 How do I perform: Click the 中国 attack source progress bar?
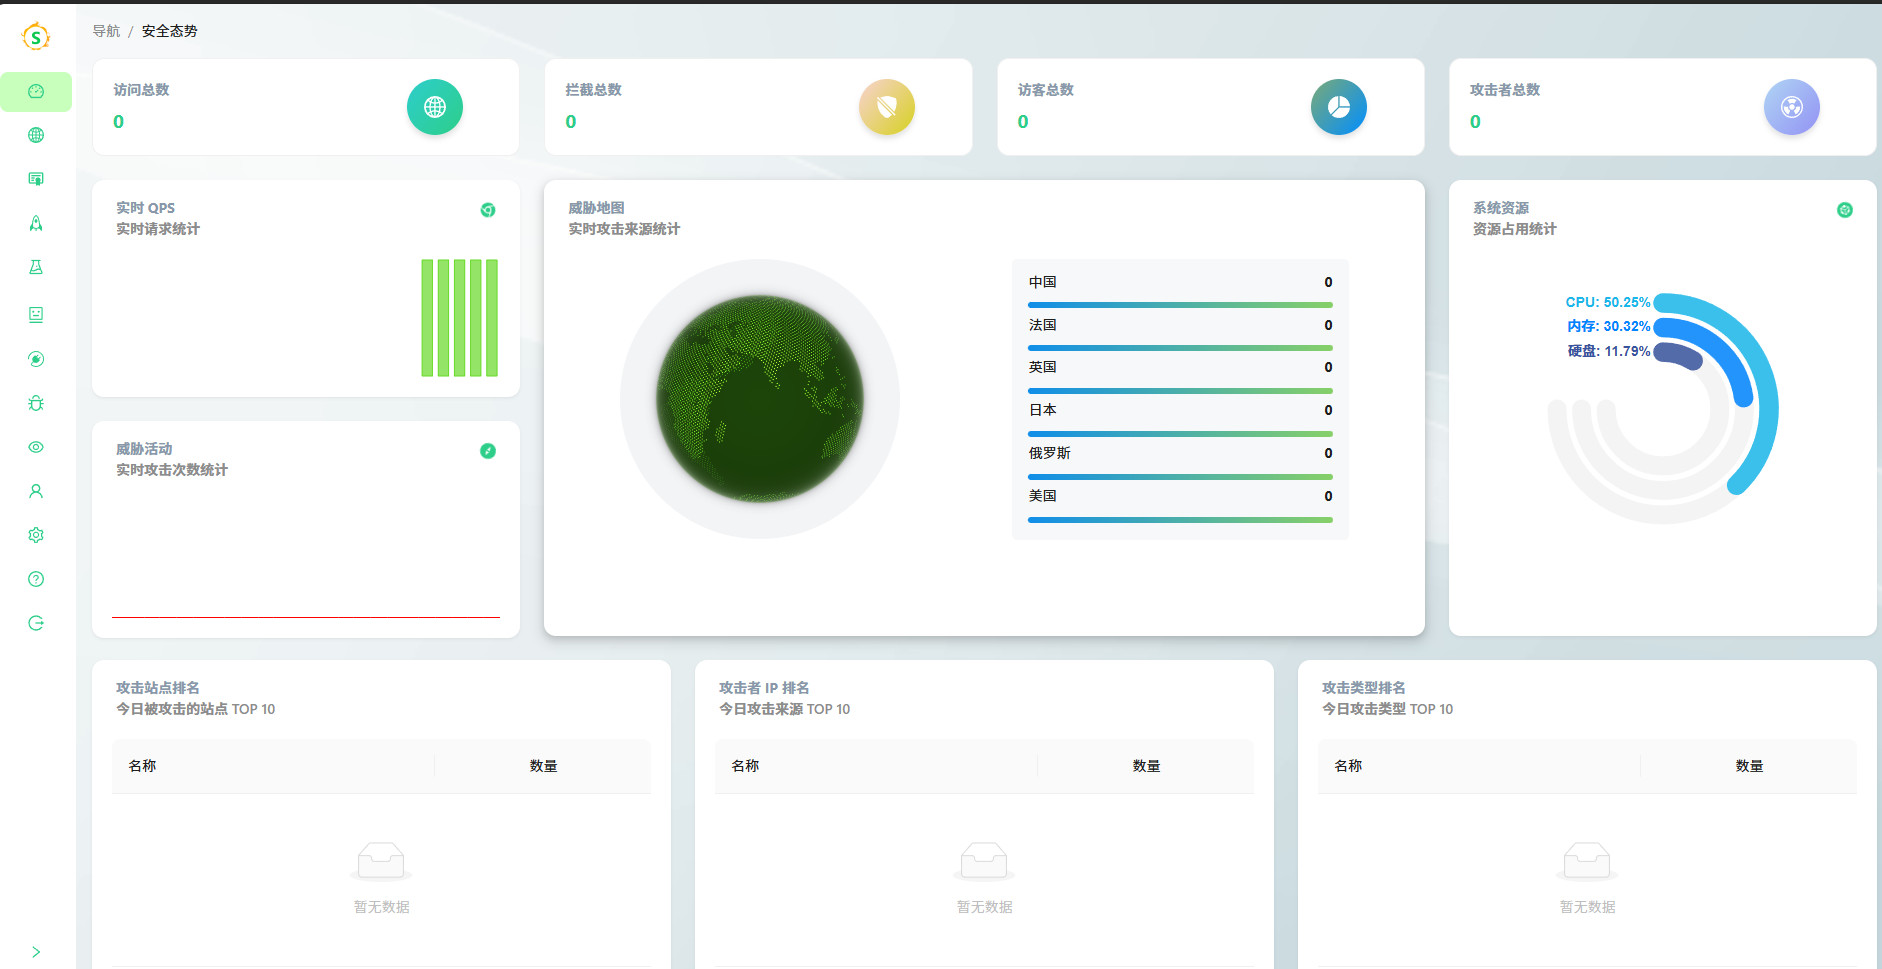click(1180, 305)
